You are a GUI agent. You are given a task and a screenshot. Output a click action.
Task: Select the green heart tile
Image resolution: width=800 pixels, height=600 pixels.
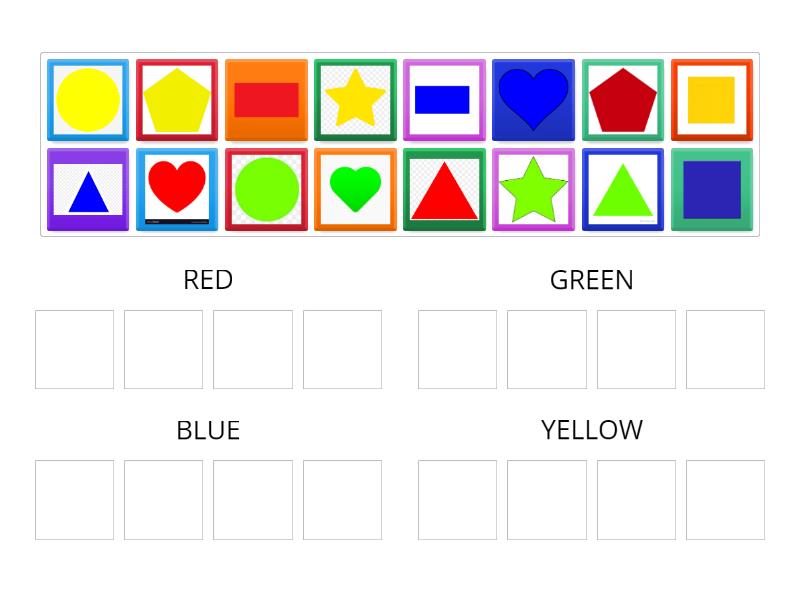355,190
